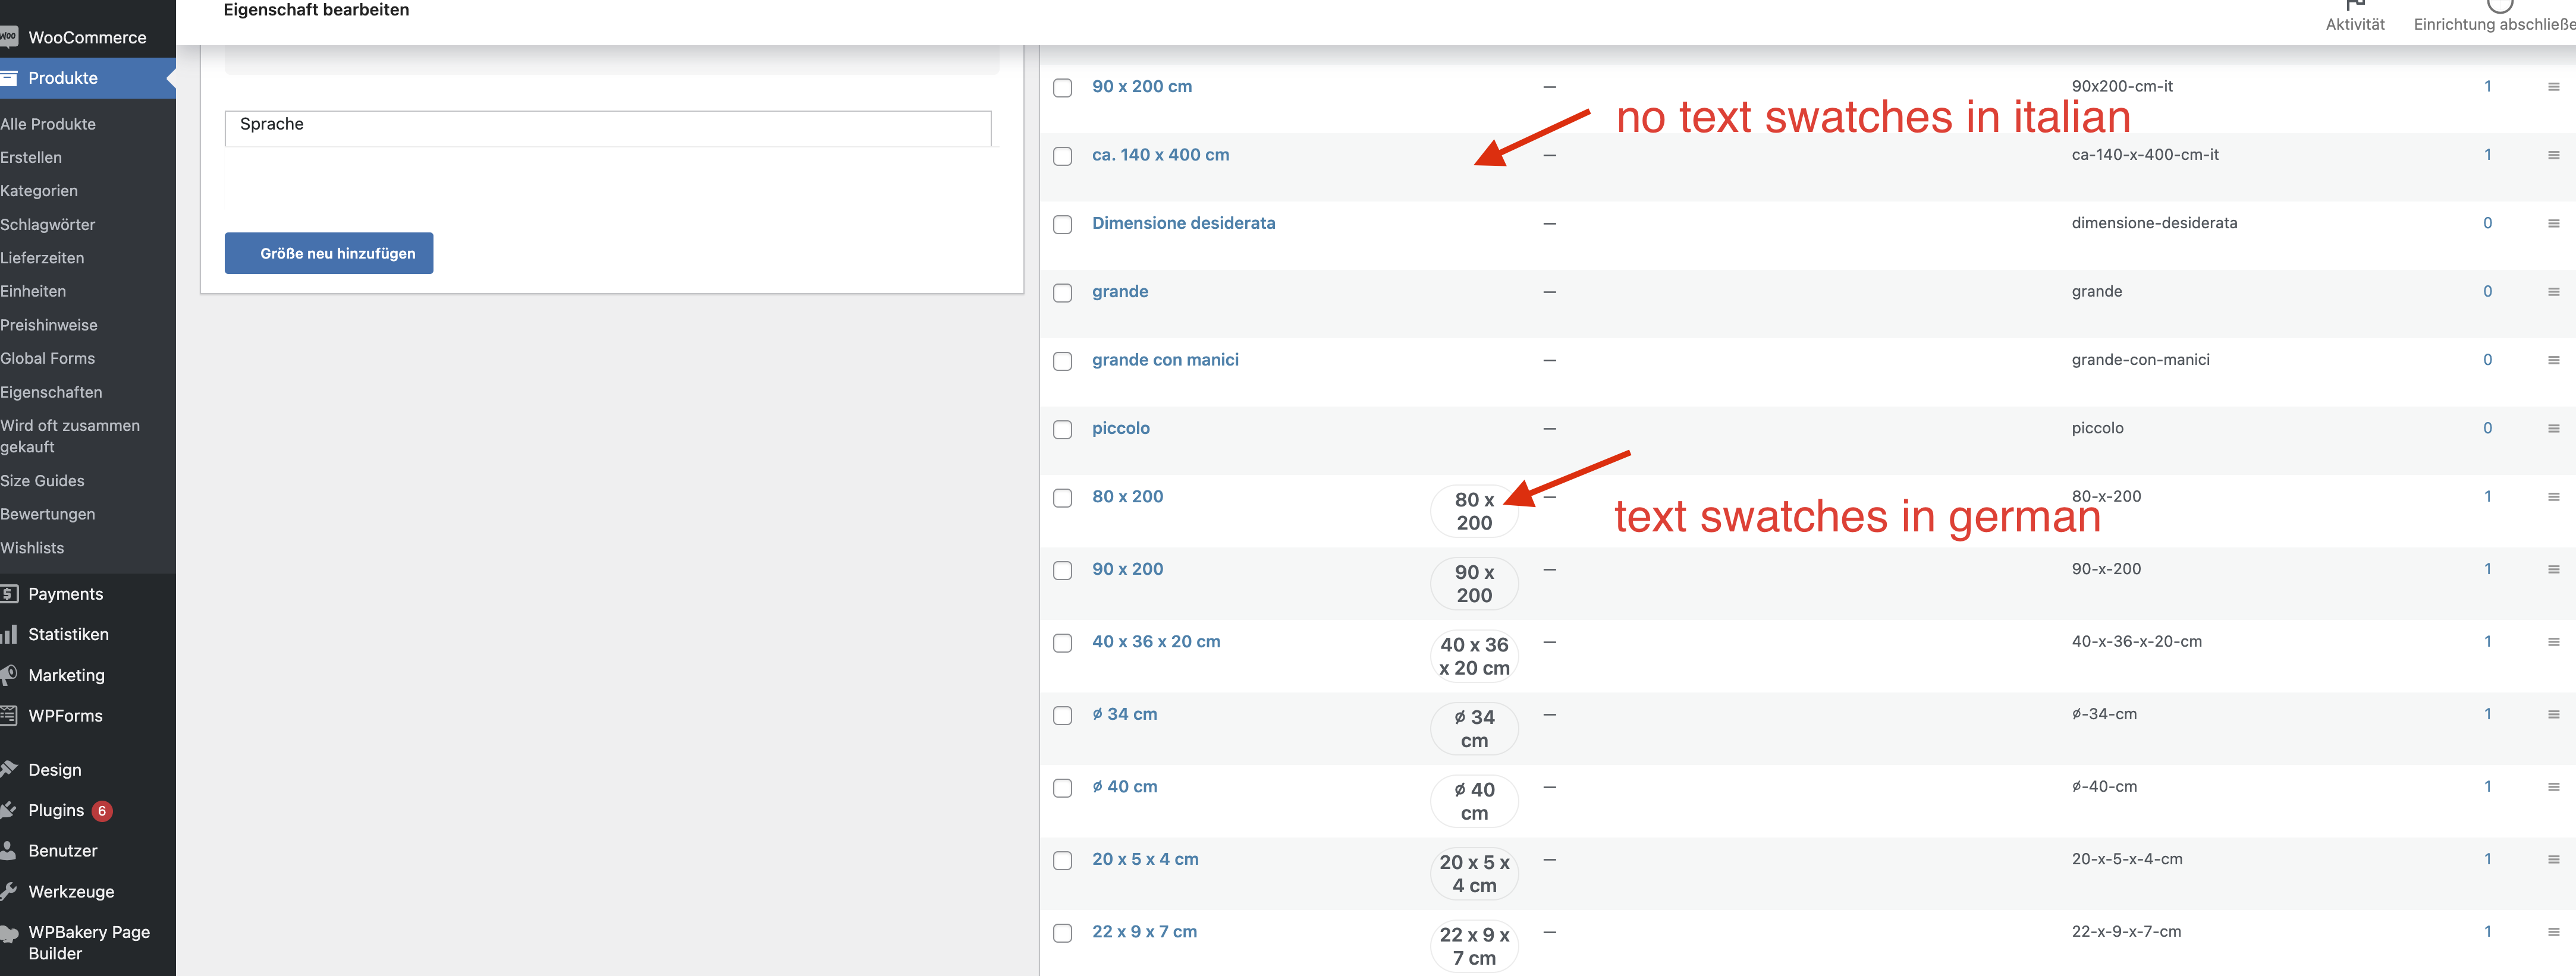Go to Kategorien submenu item

[x=39, y=191]
